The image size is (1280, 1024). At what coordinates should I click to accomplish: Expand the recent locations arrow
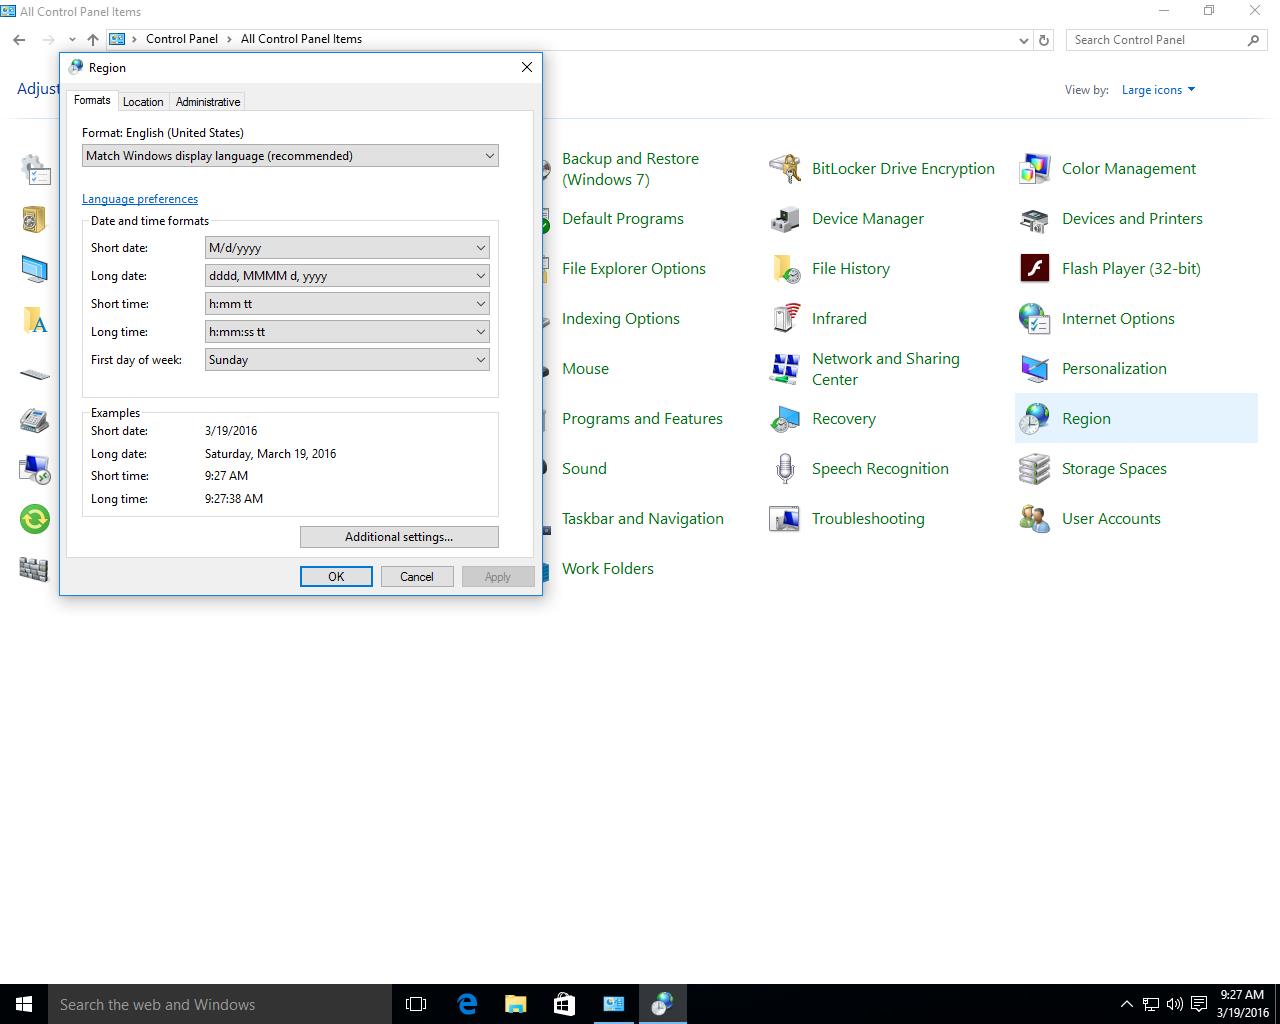[72, 40]
